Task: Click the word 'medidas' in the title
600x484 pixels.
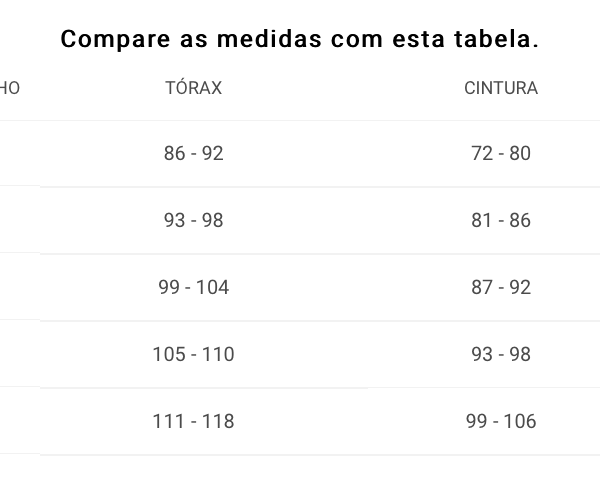Action: click(x=269, y=39)
